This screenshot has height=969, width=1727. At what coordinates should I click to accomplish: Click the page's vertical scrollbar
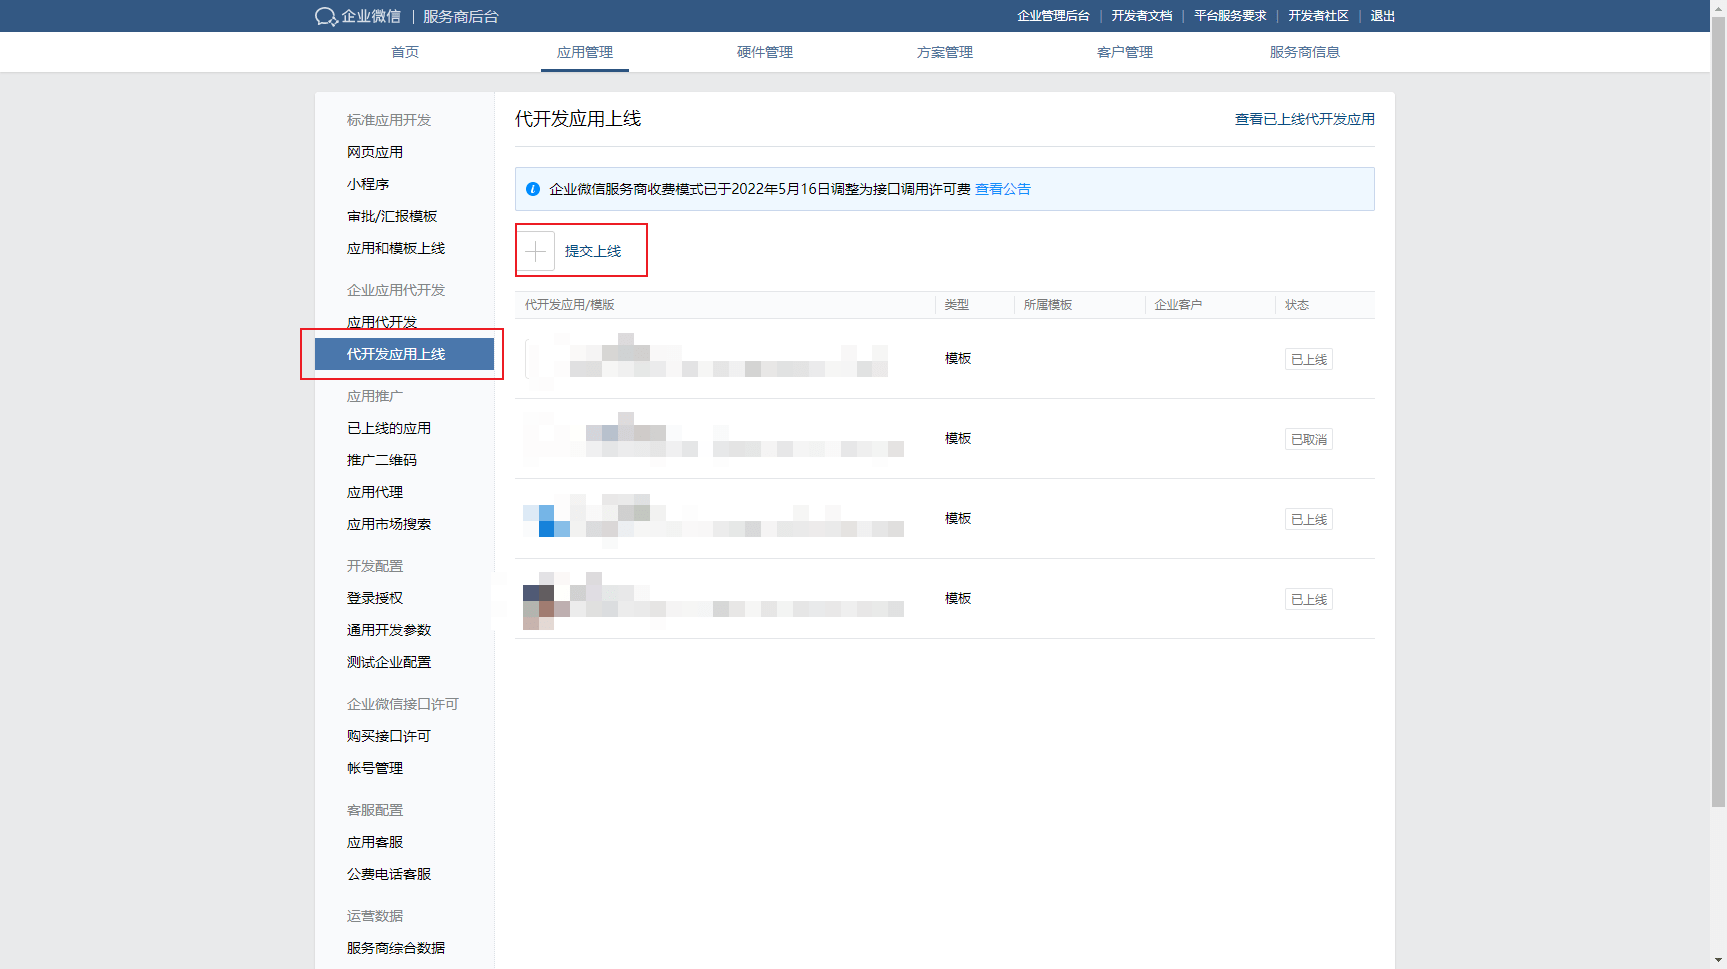click(1718, 400)
